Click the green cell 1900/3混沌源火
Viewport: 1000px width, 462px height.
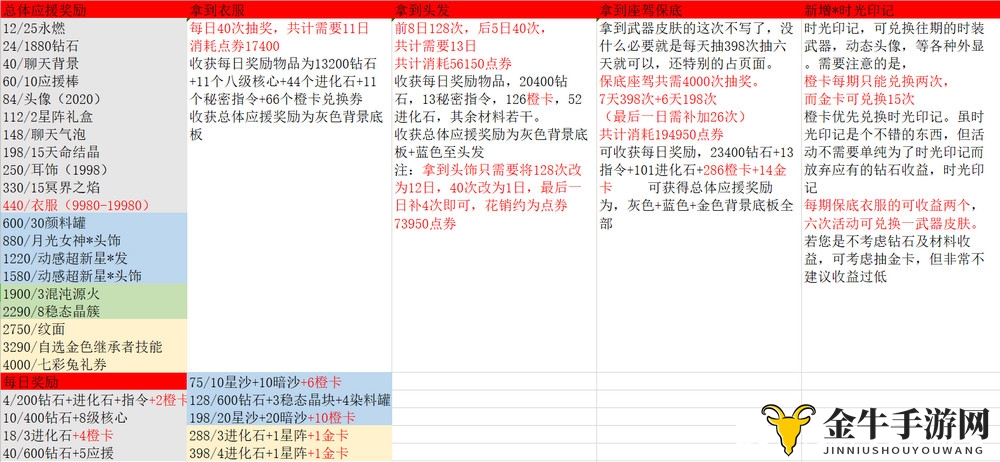click(x=94, y=294)
